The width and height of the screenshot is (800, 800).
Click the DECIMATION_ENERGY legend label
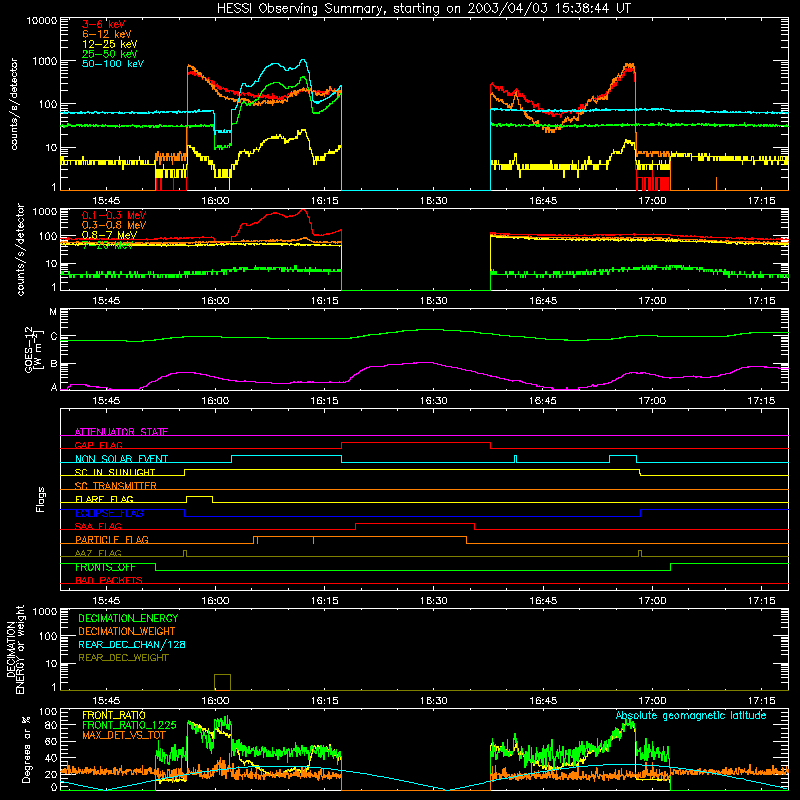pos(128,618)
